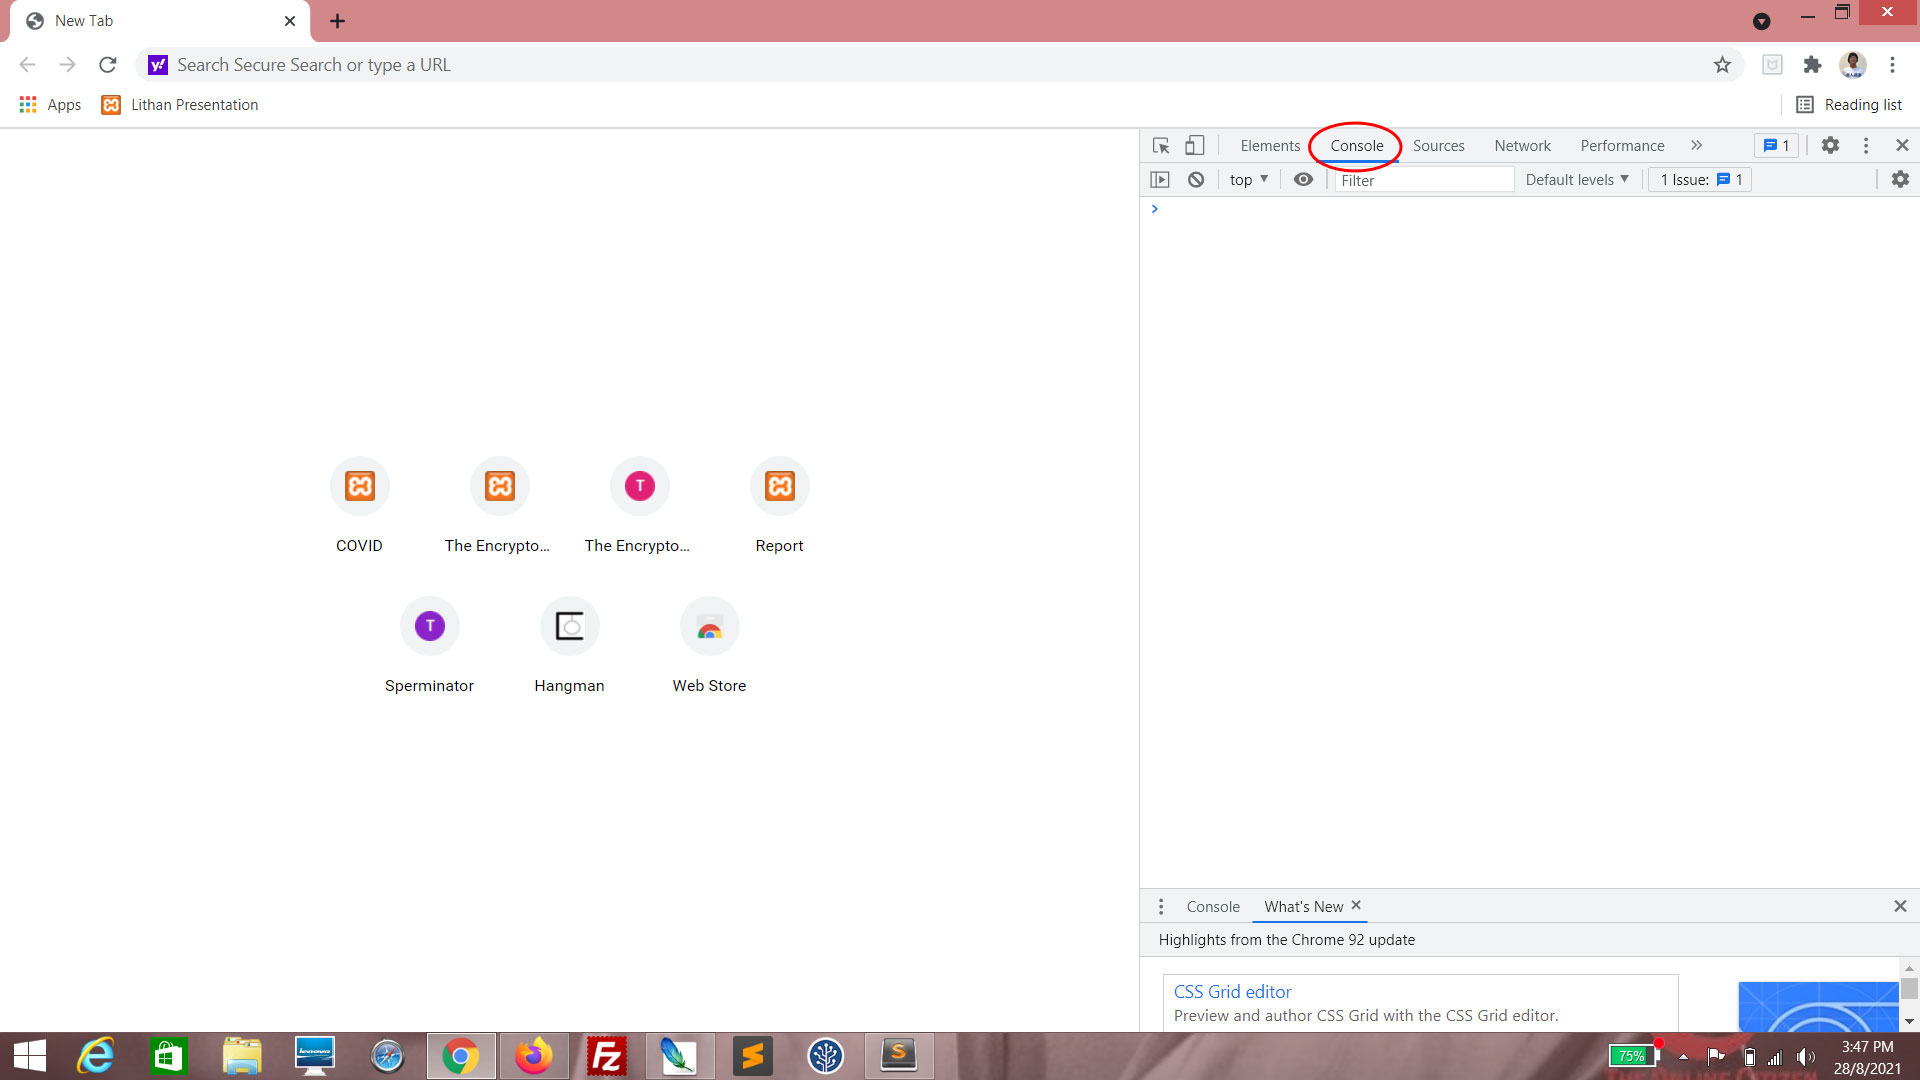
Task: Expand more DevTools tabs chevron
Action: click(x=1697, y=145)
